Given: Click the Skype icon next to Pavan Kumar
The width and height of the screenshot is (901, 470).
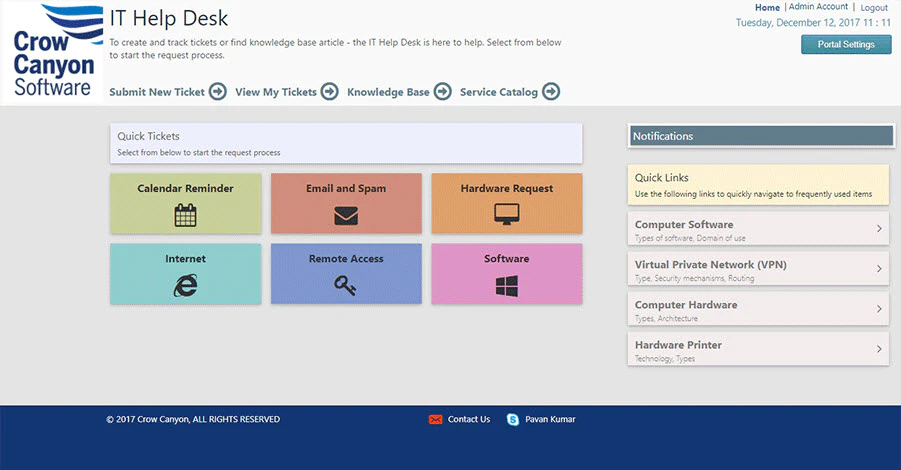Looking at the screenshot, I should [513, 419].
